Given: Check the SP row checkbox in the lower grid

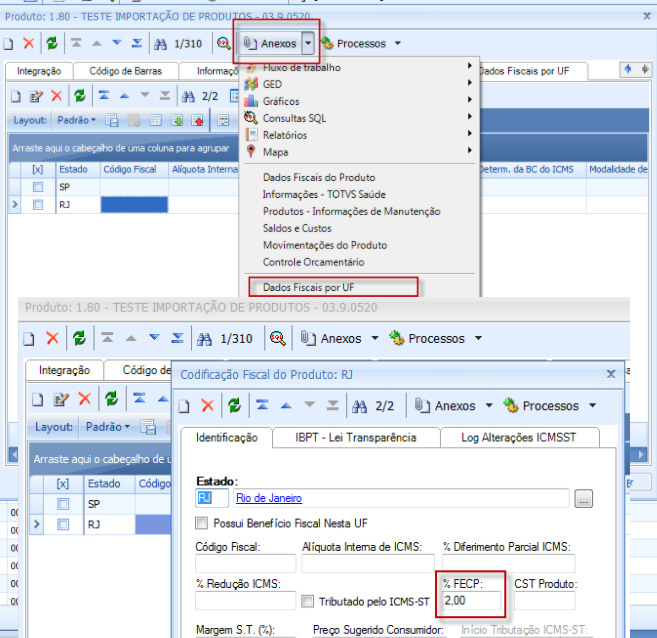Looking at the screenshot, I should 63,504.
